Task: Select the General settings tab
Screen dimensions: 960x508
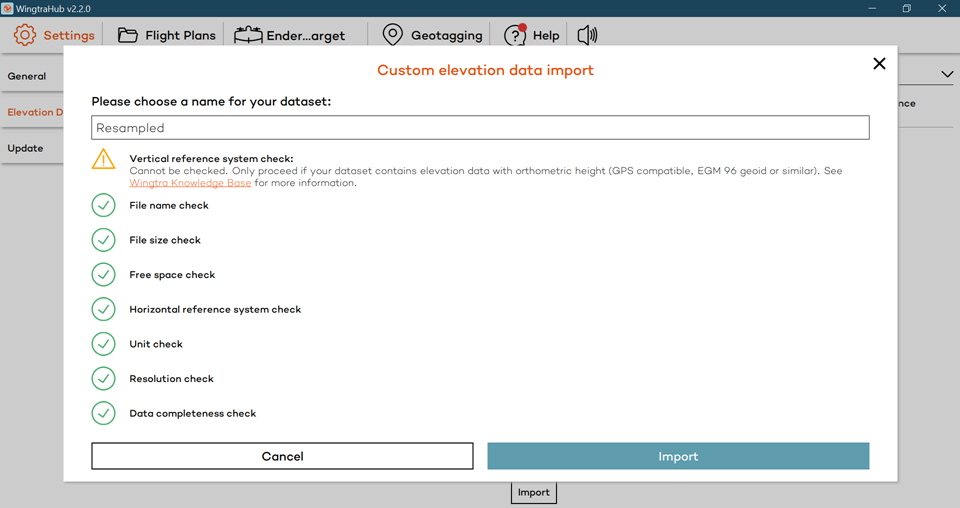Action: coord(28,76)
